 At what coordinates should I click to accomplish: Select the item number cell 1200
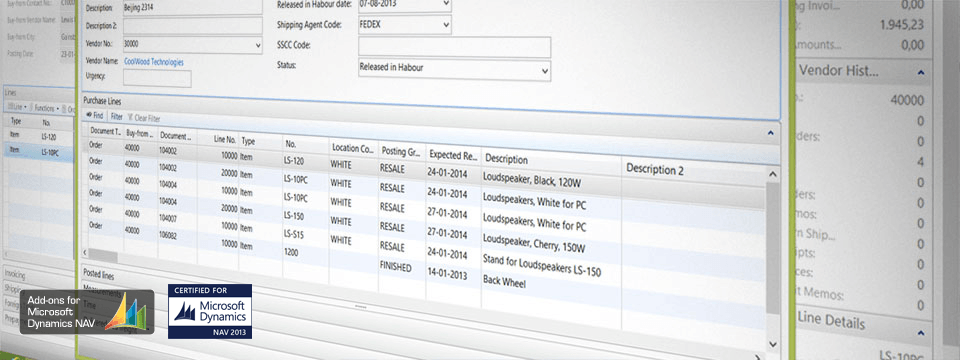(291, 251)
